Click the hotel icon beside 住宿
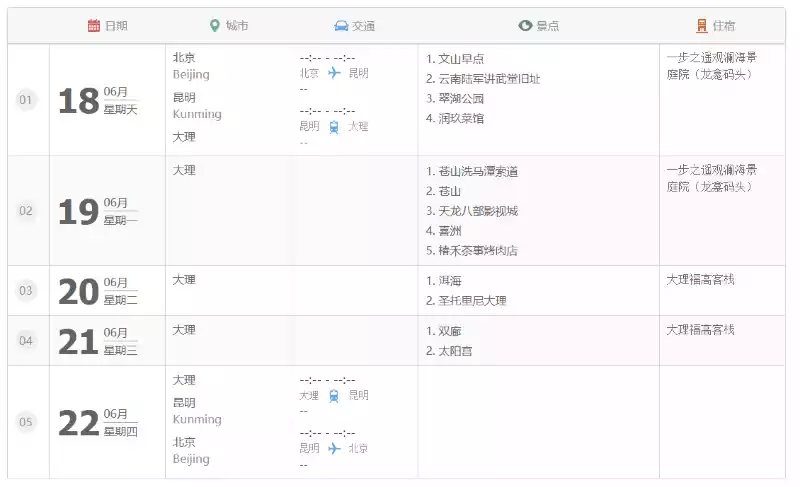The width and height of the screenshot is (800, 487). [702, 26]
